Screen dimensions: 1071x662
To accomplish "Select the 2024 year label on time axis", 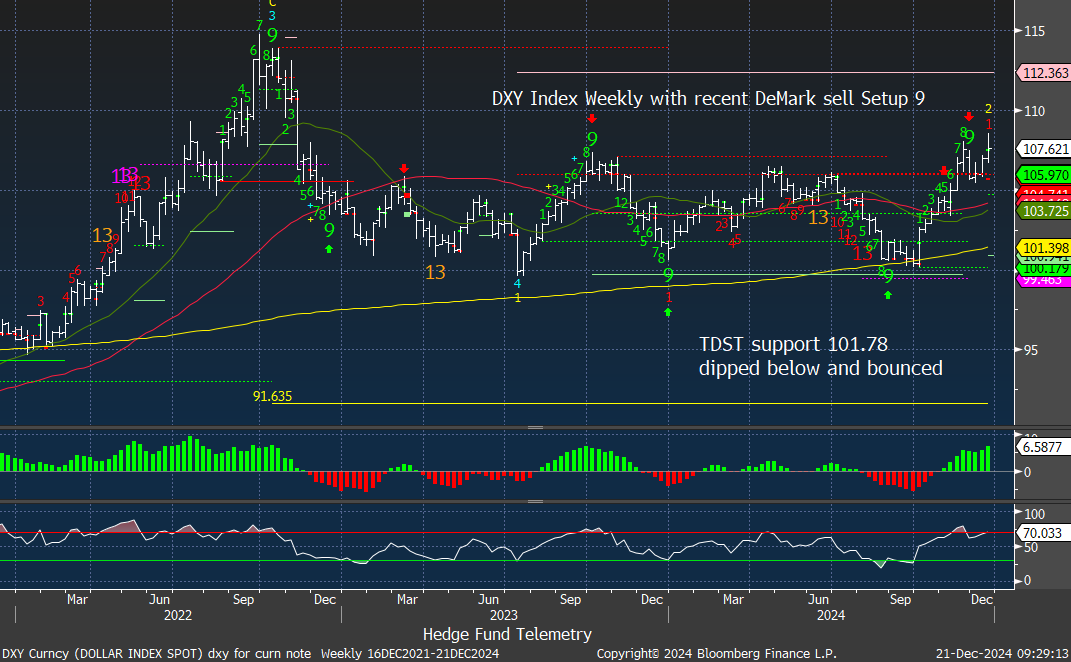I will [831, 615].
